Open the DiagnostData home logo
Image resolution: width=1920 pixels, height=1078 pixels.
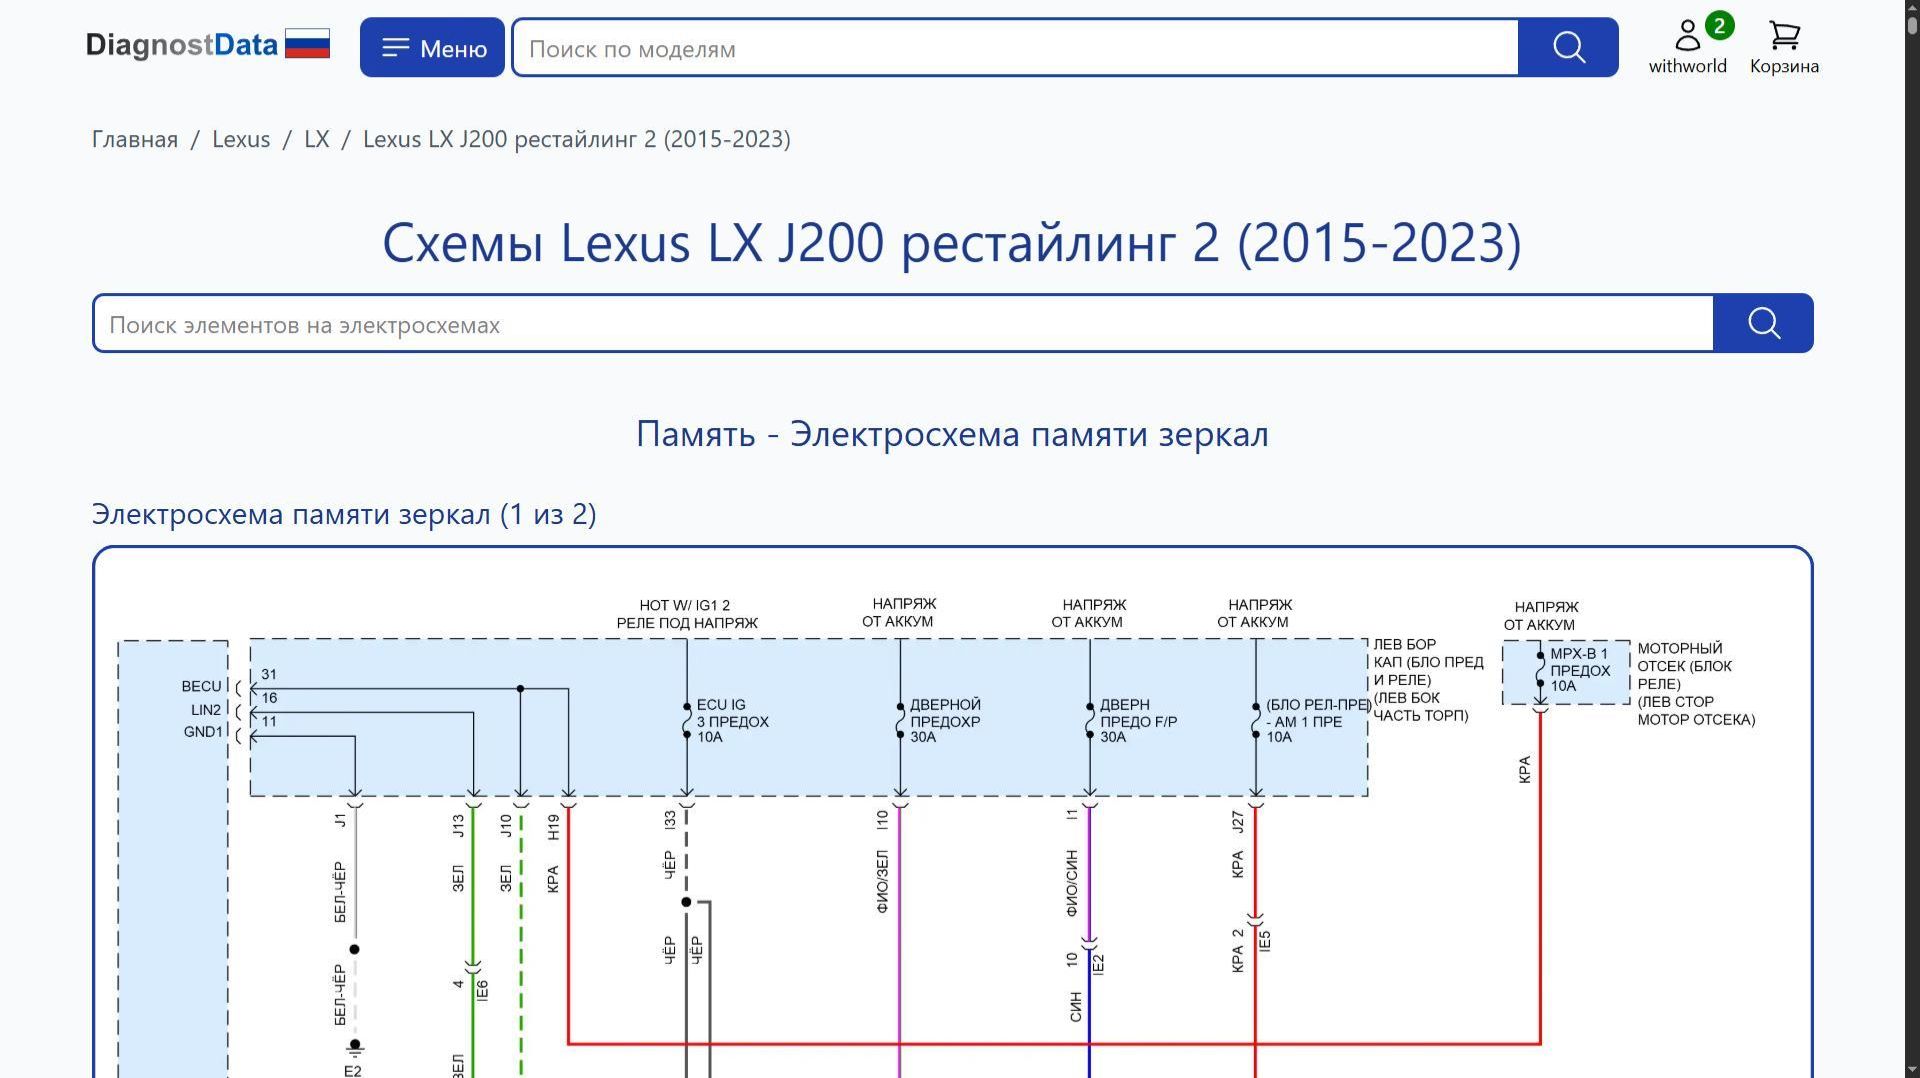click(181, 45)
